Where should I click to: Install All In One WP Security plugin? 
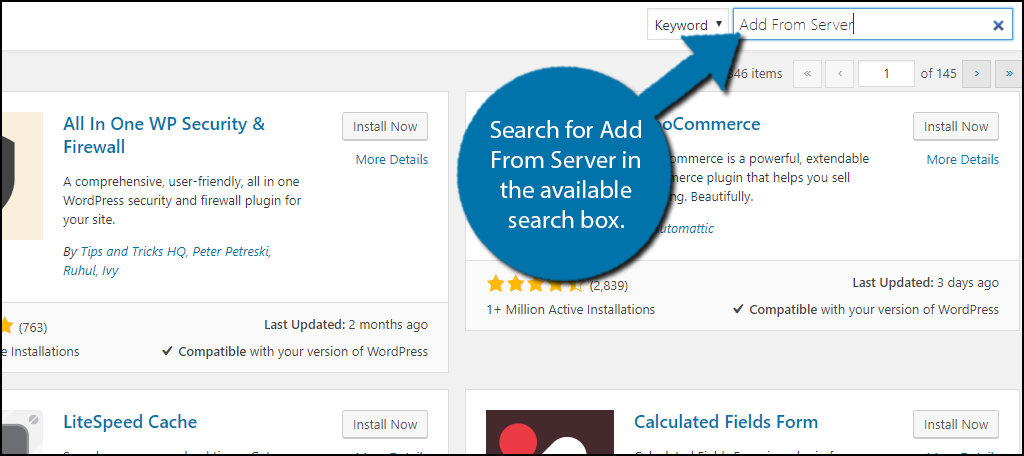385,127
